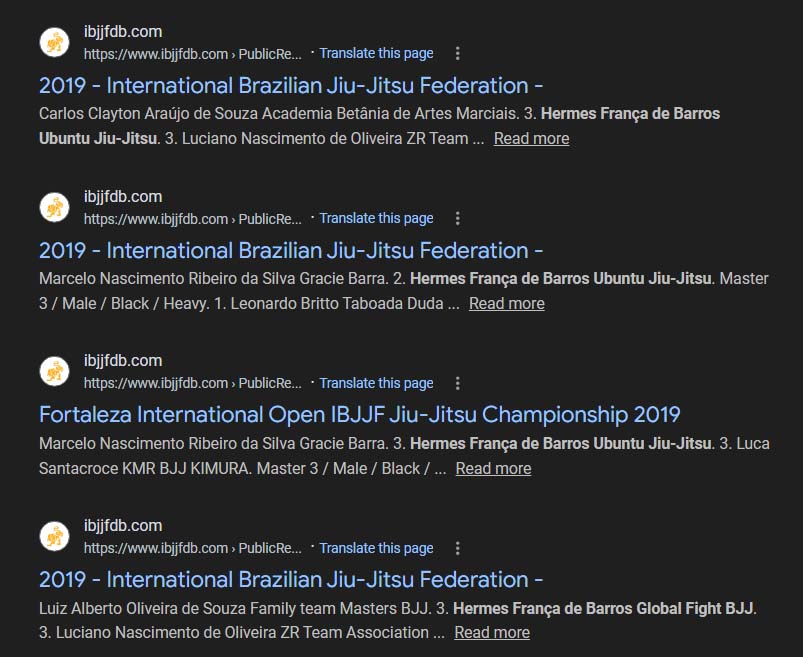Click the ibjjfdb favicon on the second result
Viewport: 803px width, 657px height.
click(54, 208)
